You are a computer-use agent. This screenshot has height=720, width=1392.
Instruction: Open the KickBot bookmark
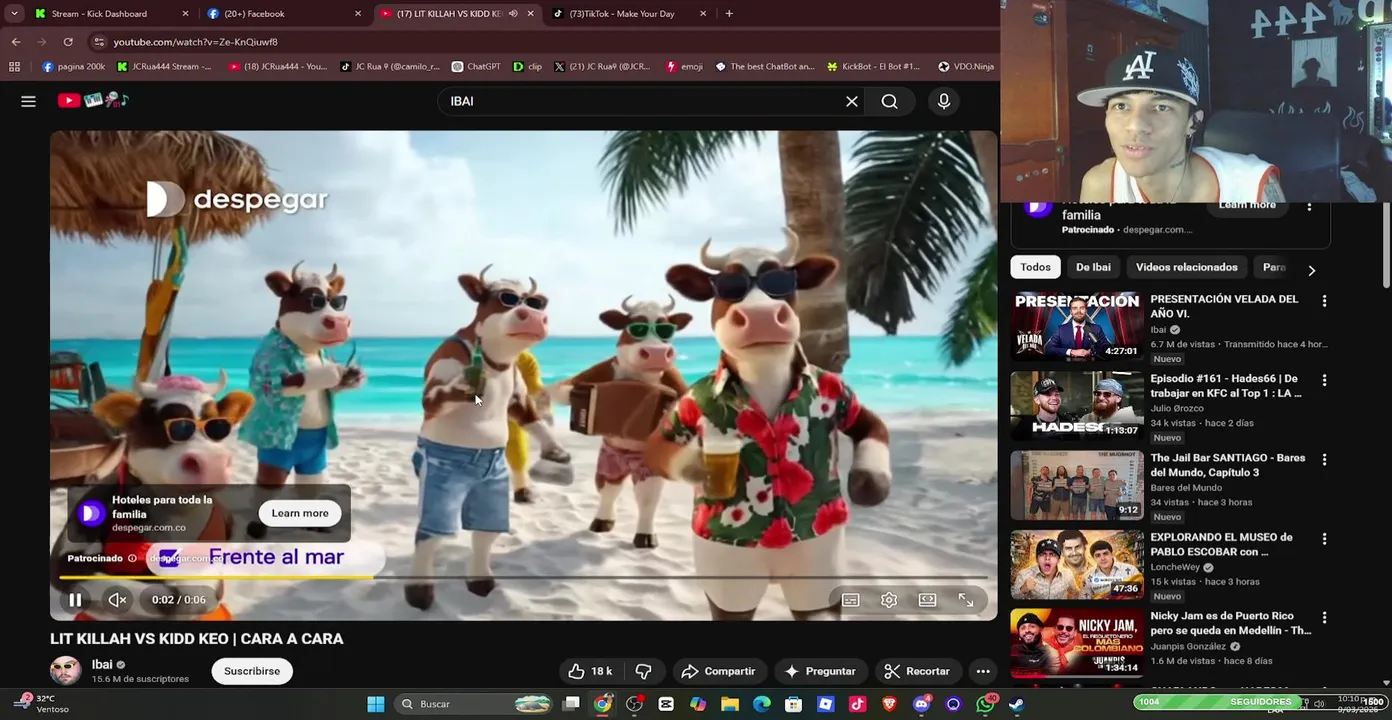(x=872, y=67)
